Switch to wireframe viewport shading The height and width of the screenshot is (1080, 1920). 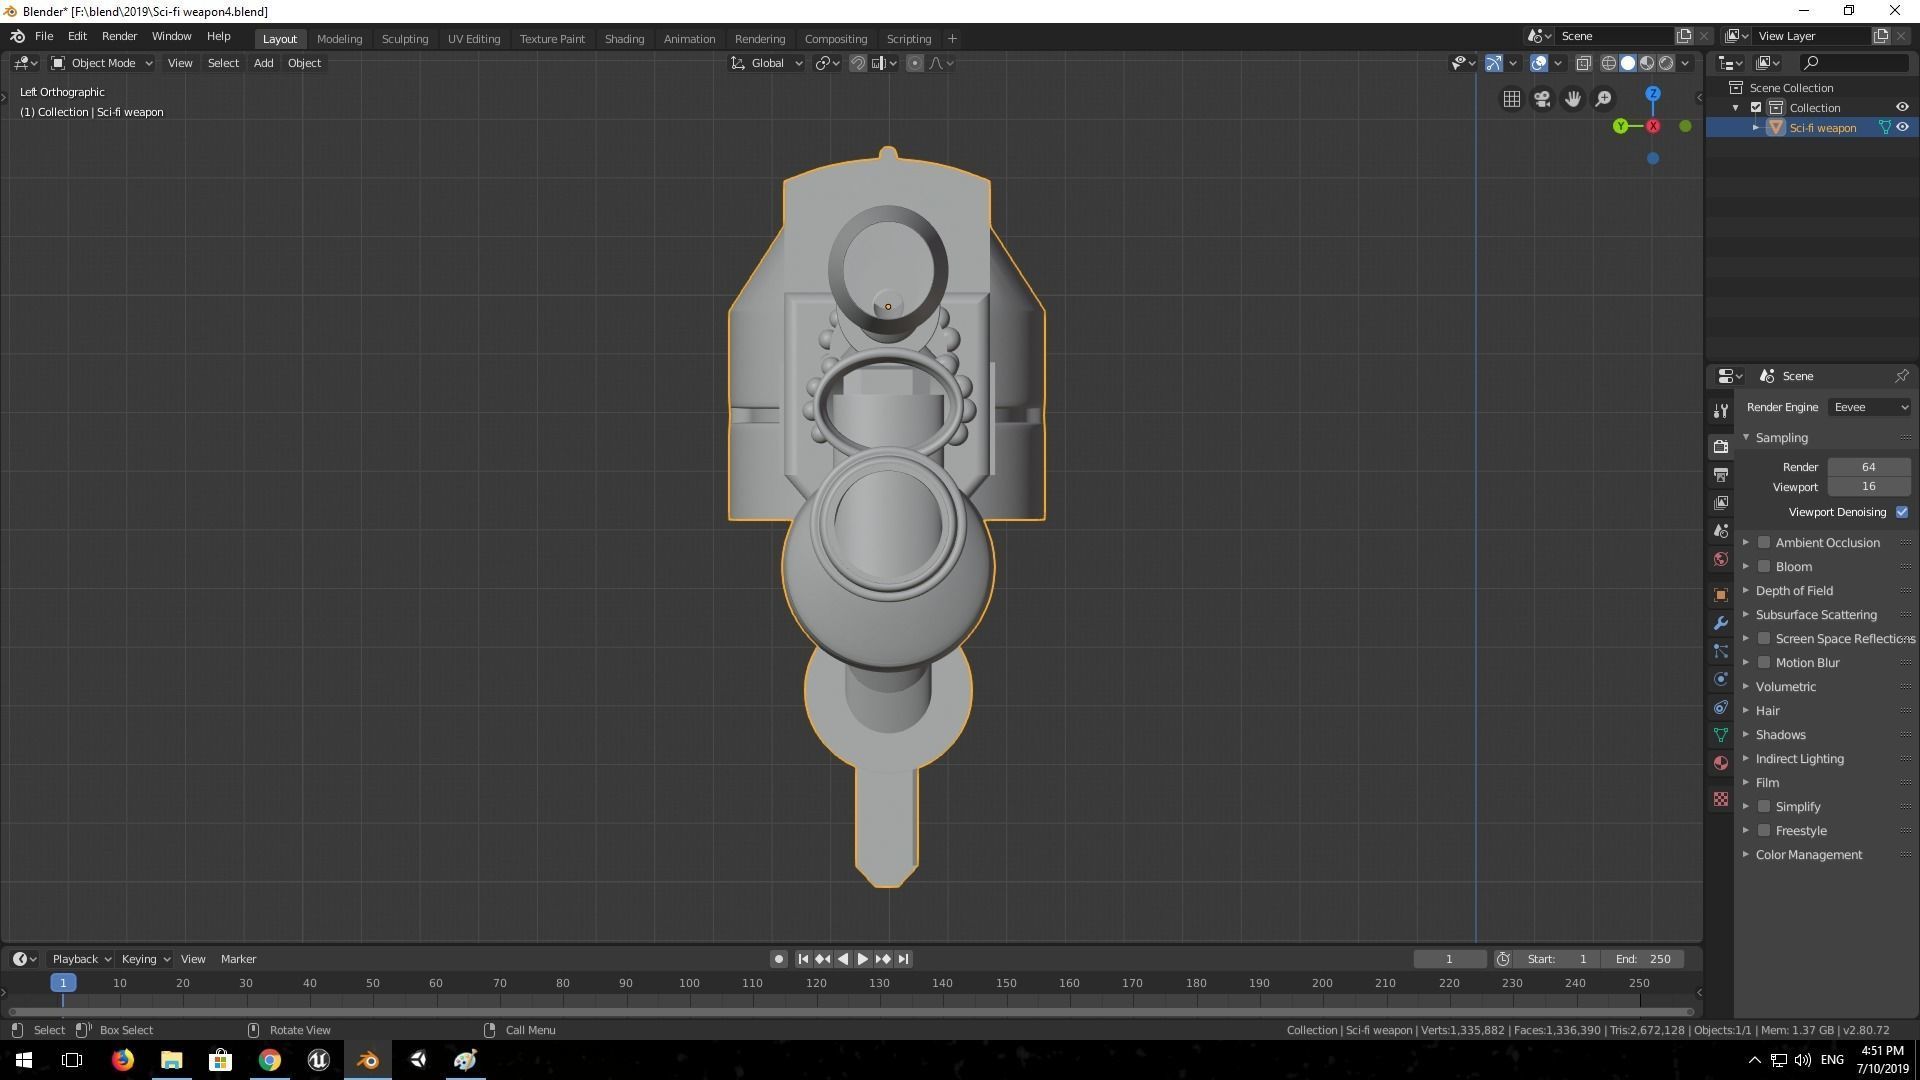1609,63
